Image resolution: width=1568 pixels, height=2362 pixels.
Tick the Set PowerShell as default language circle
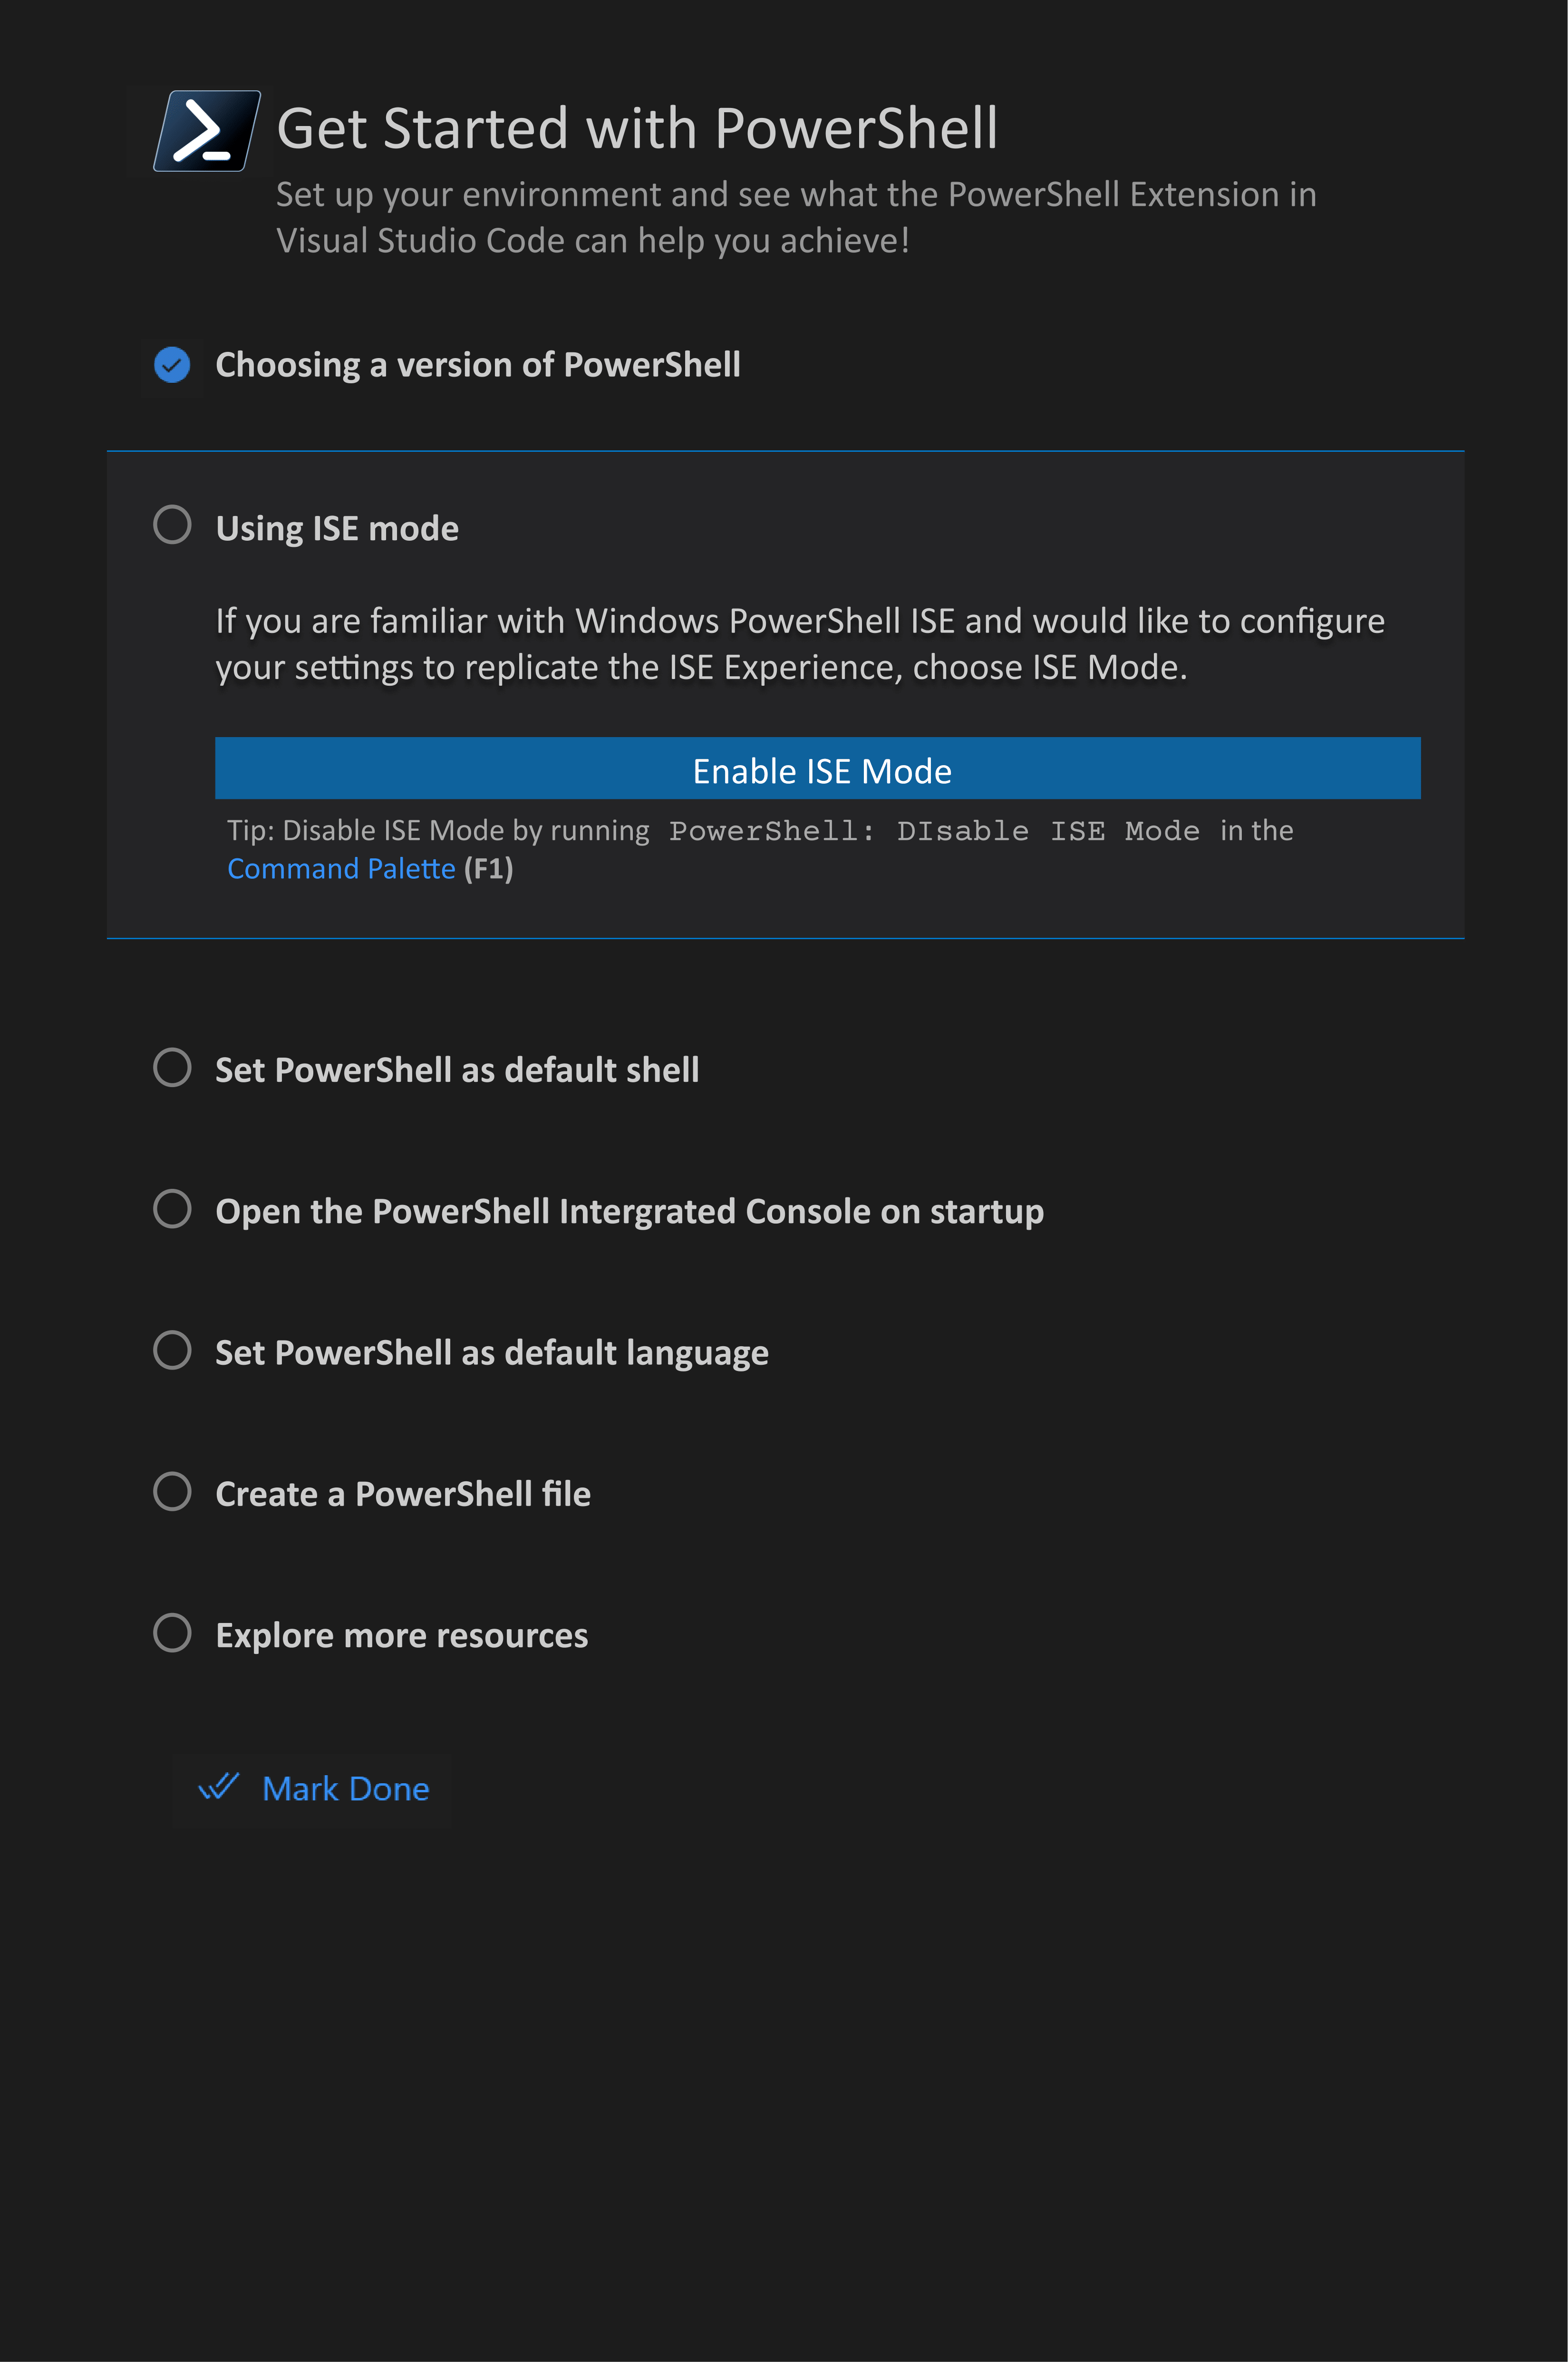(172, 1350)
